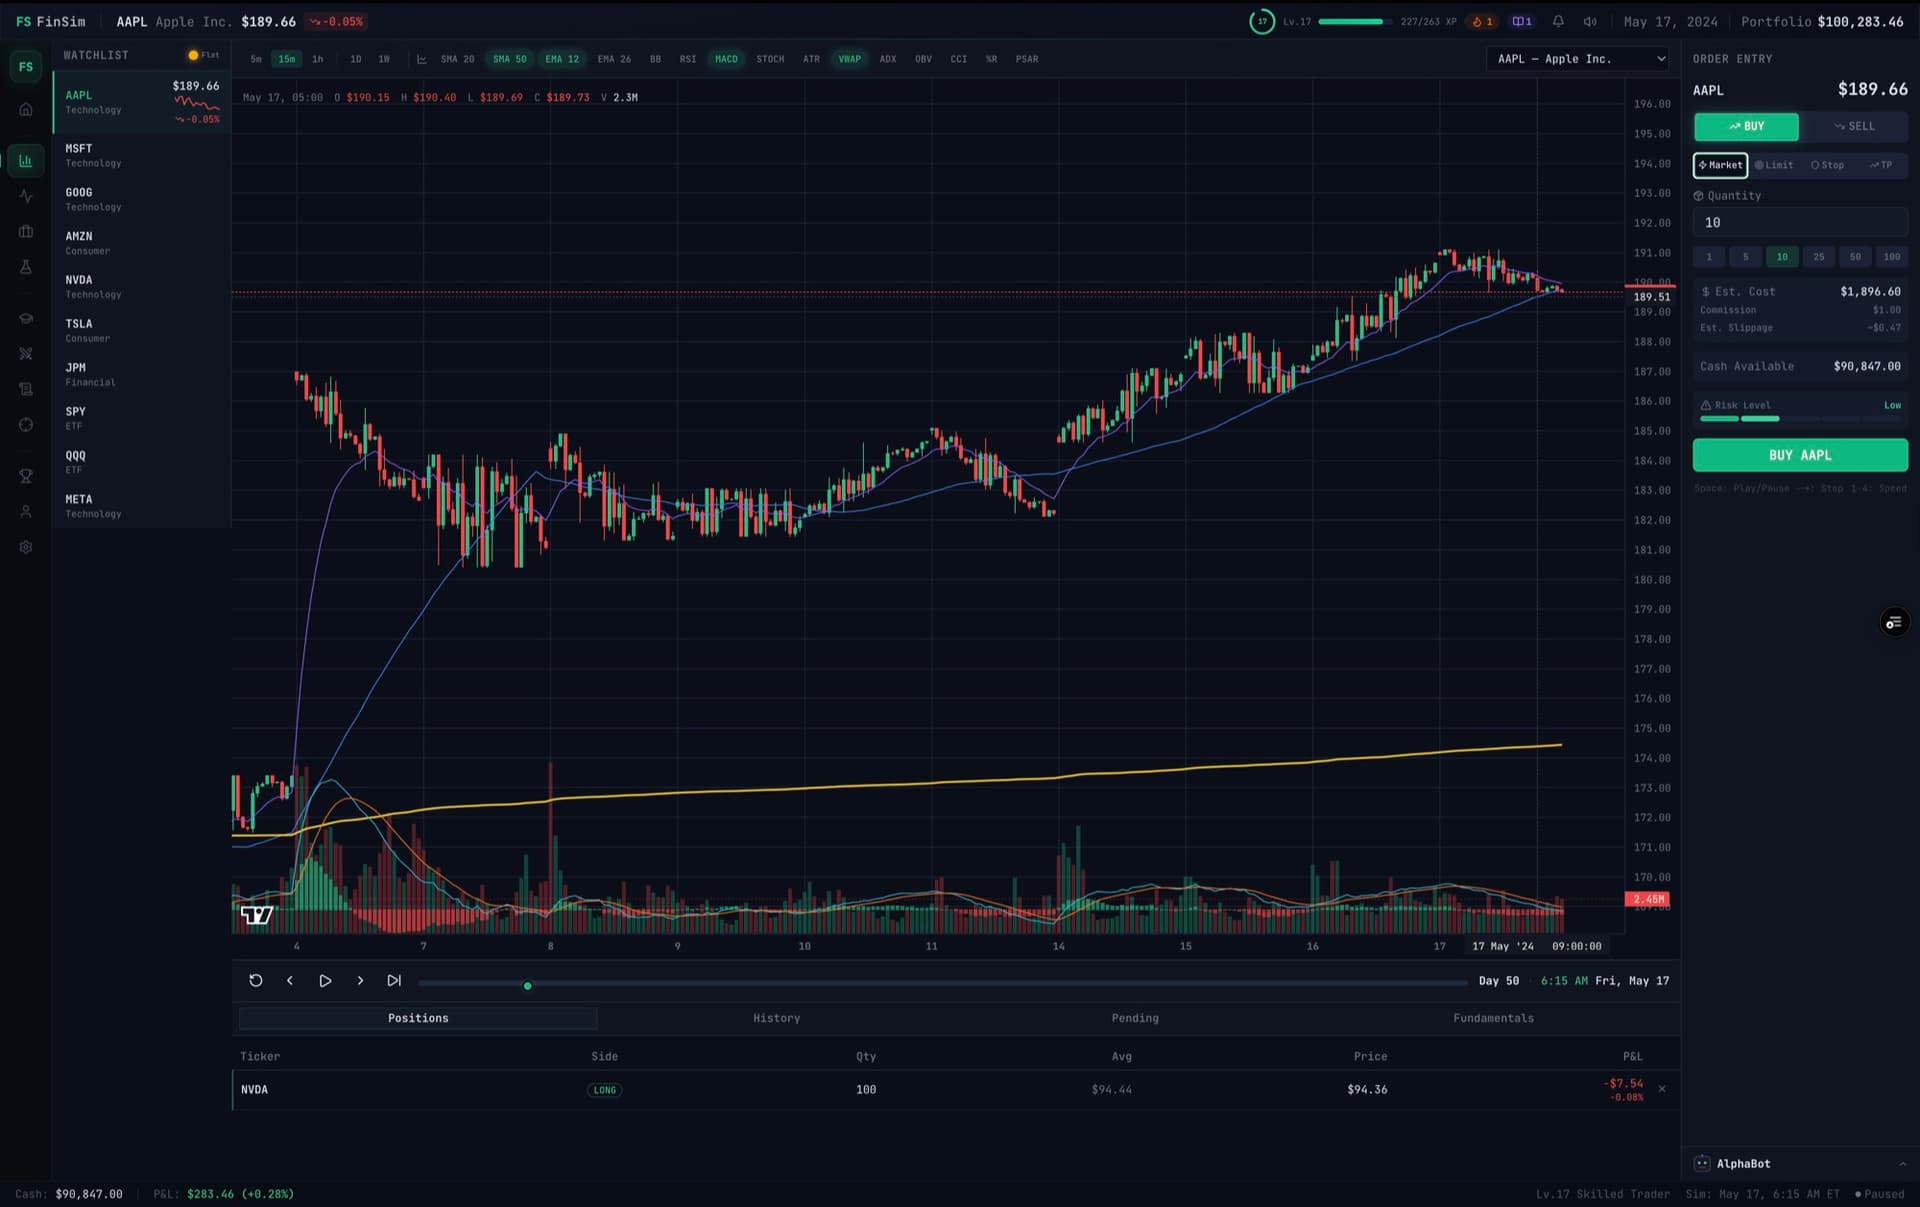Toggle the MACD indicator
This screenshot has height=1207, width=1920.
click(x=726, y=59)
